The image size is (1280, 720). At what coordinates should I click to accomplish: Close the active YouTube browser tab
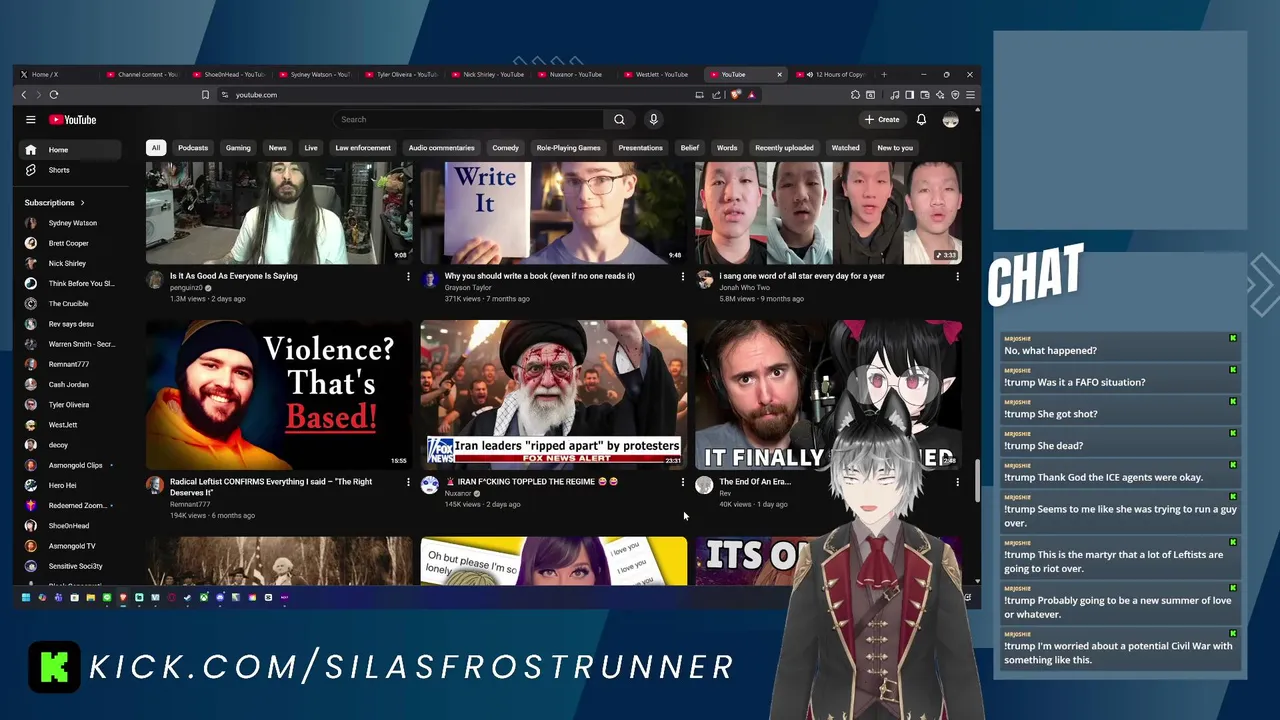coord(779,74)
